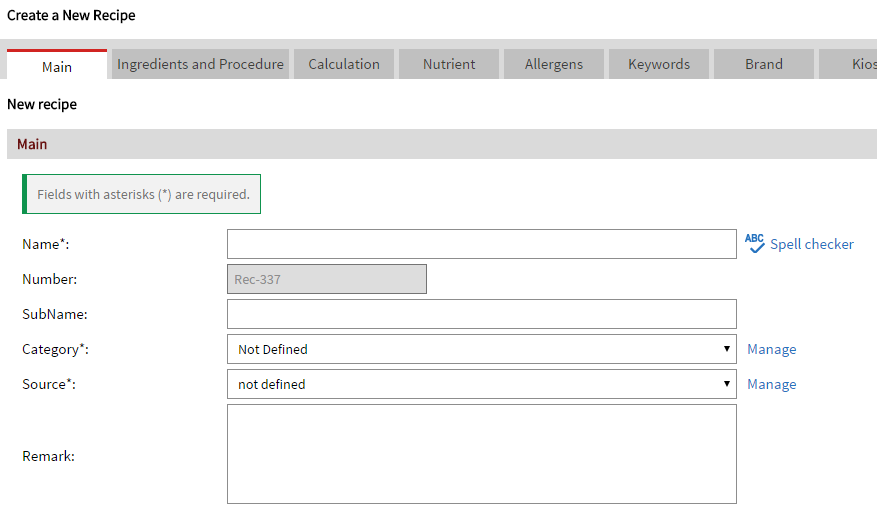The image size is (877, 509).
Task: Expand the Source dropdown
Action: click(x=481, y=384)
